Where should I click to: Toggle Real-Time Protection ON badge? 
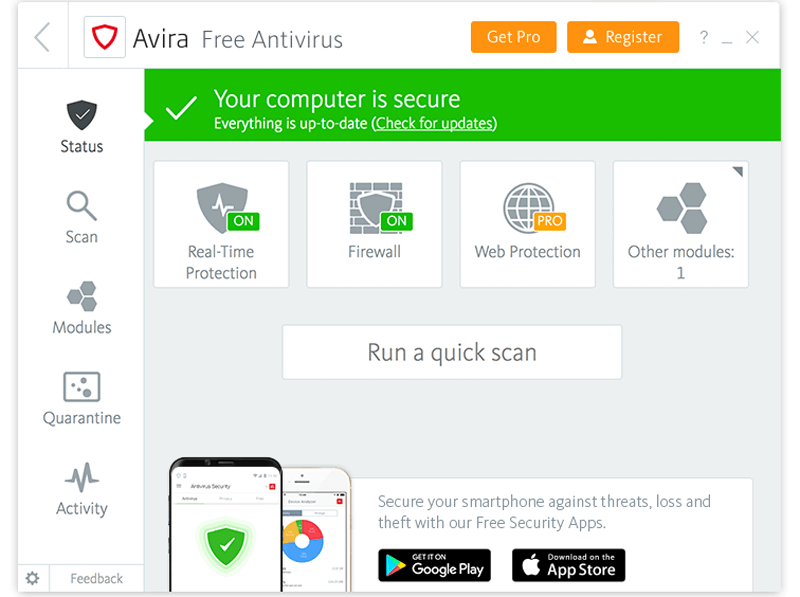243,221
